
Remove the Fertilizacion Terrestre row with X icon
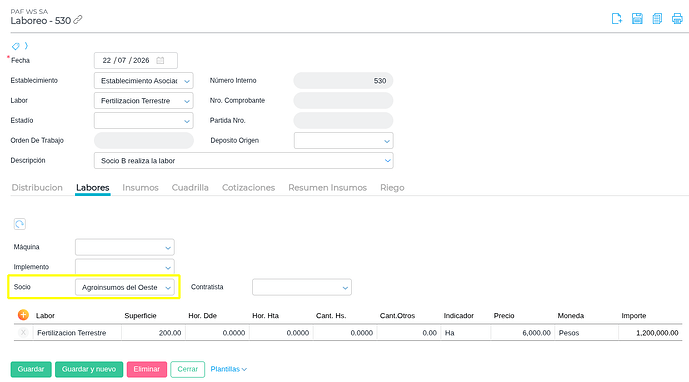pyautogui.click(x=23, y=332)
